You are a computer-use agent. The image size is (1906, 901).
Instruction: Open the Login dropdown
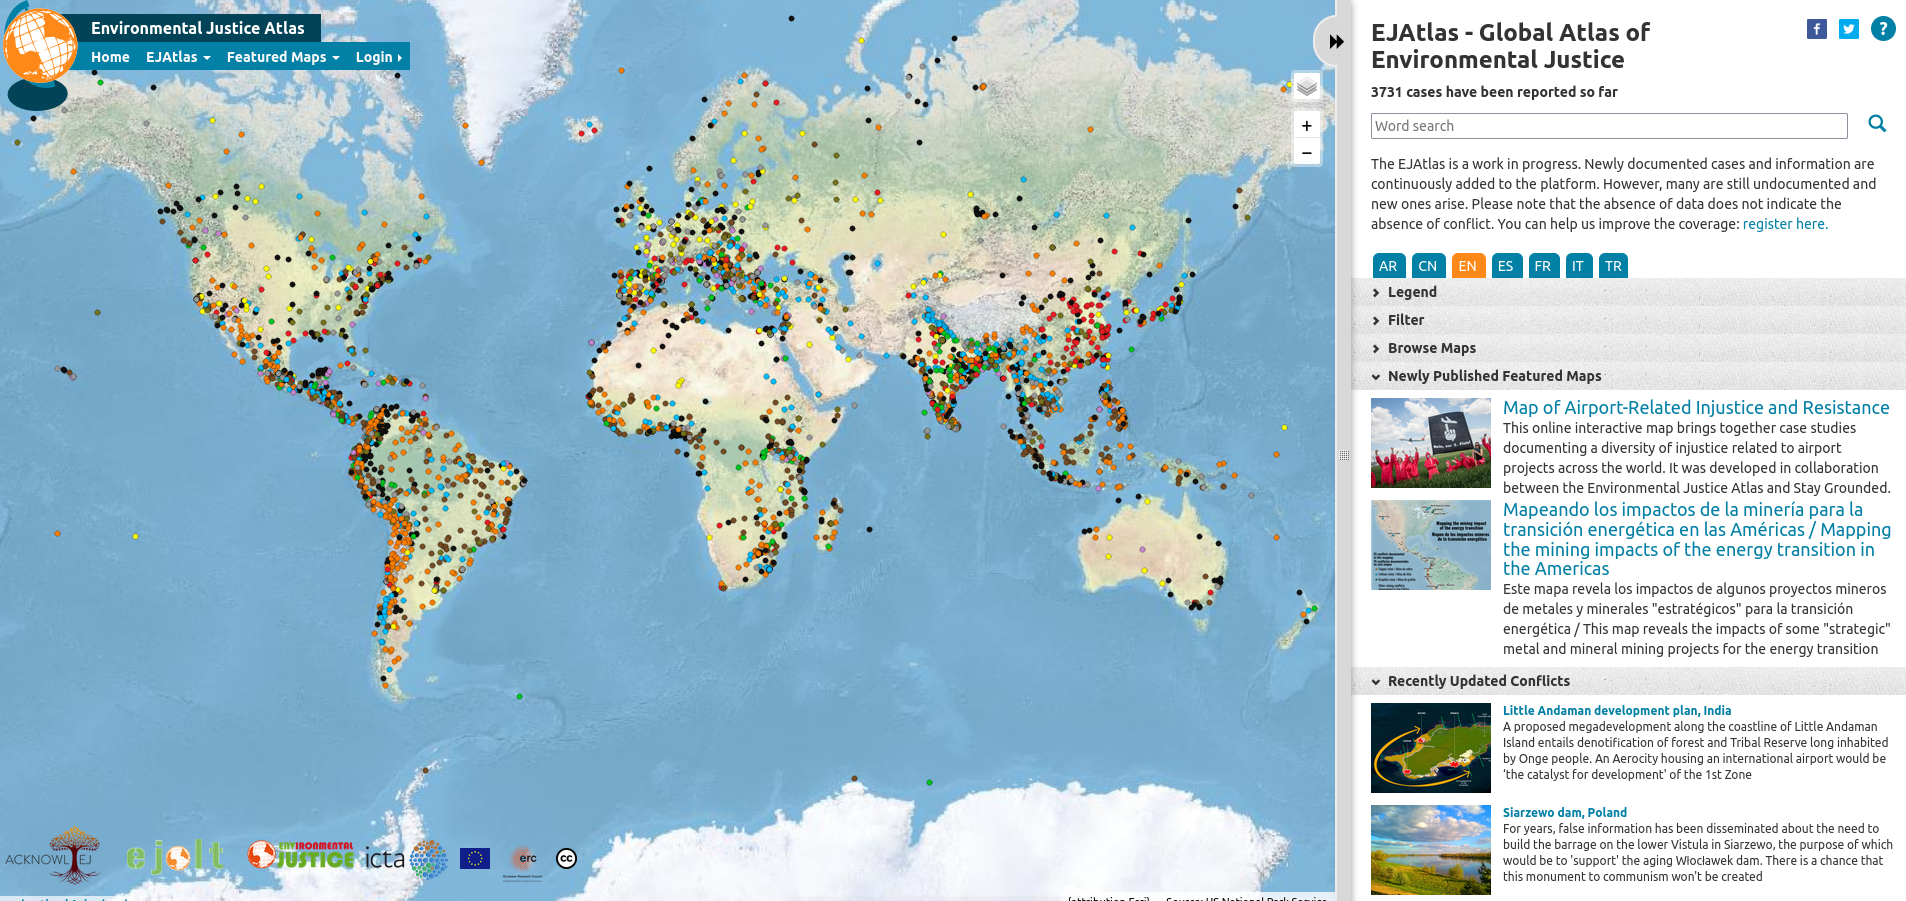(x=379, y=57)
